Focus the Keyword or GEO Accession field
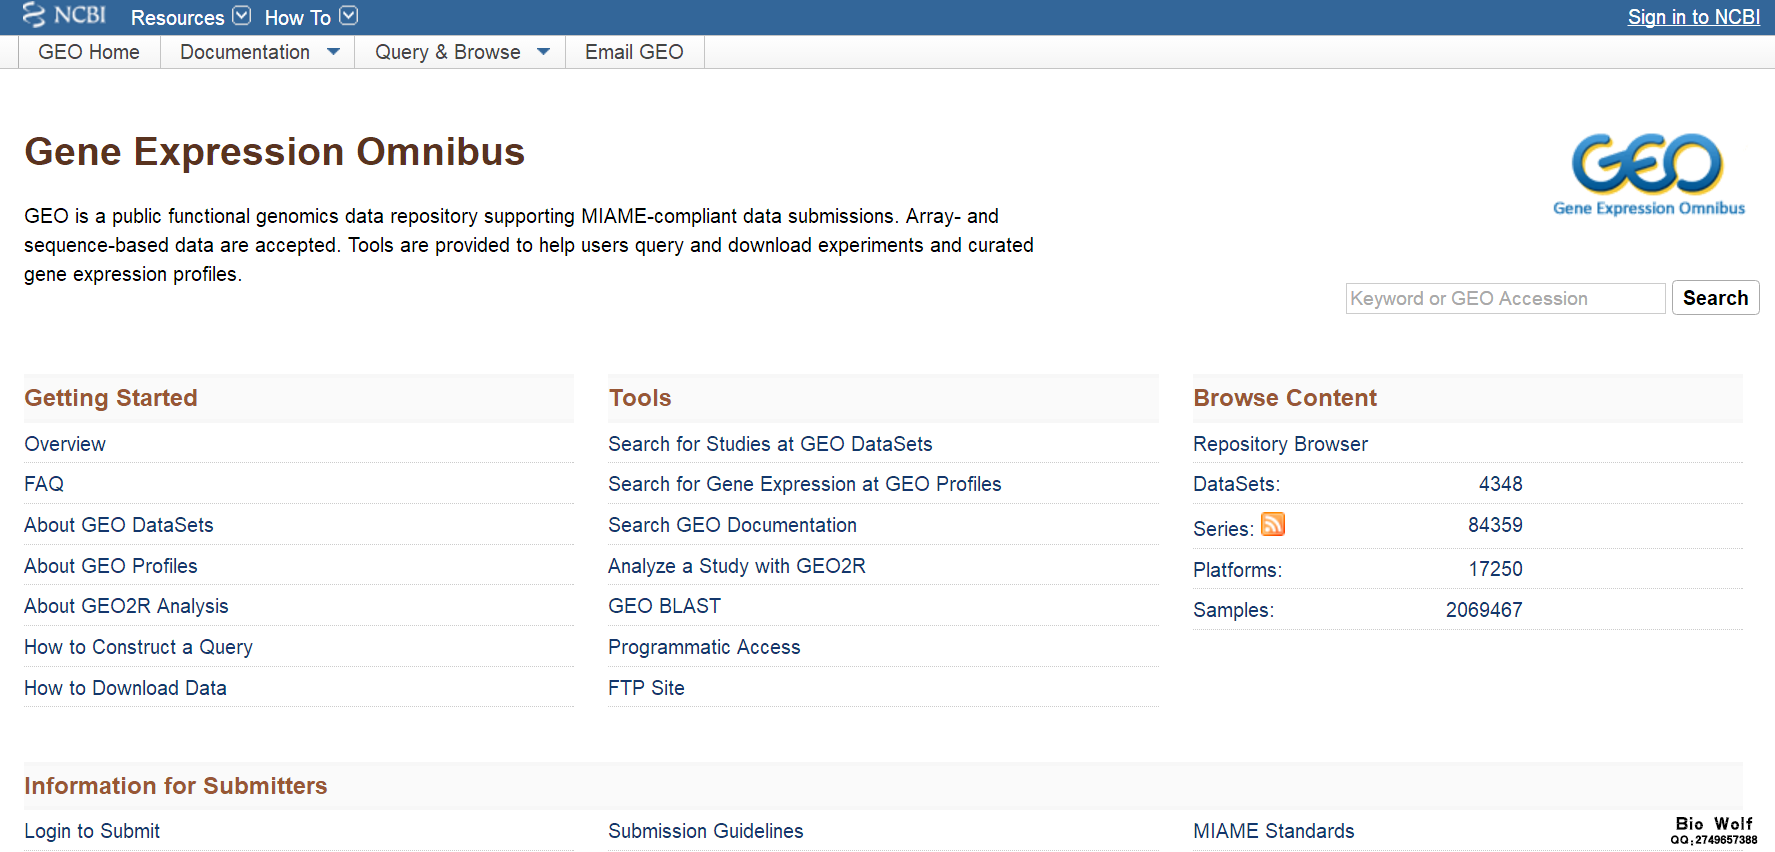The height and width of the screenshot is (852, 1775). coord(1505,298)
